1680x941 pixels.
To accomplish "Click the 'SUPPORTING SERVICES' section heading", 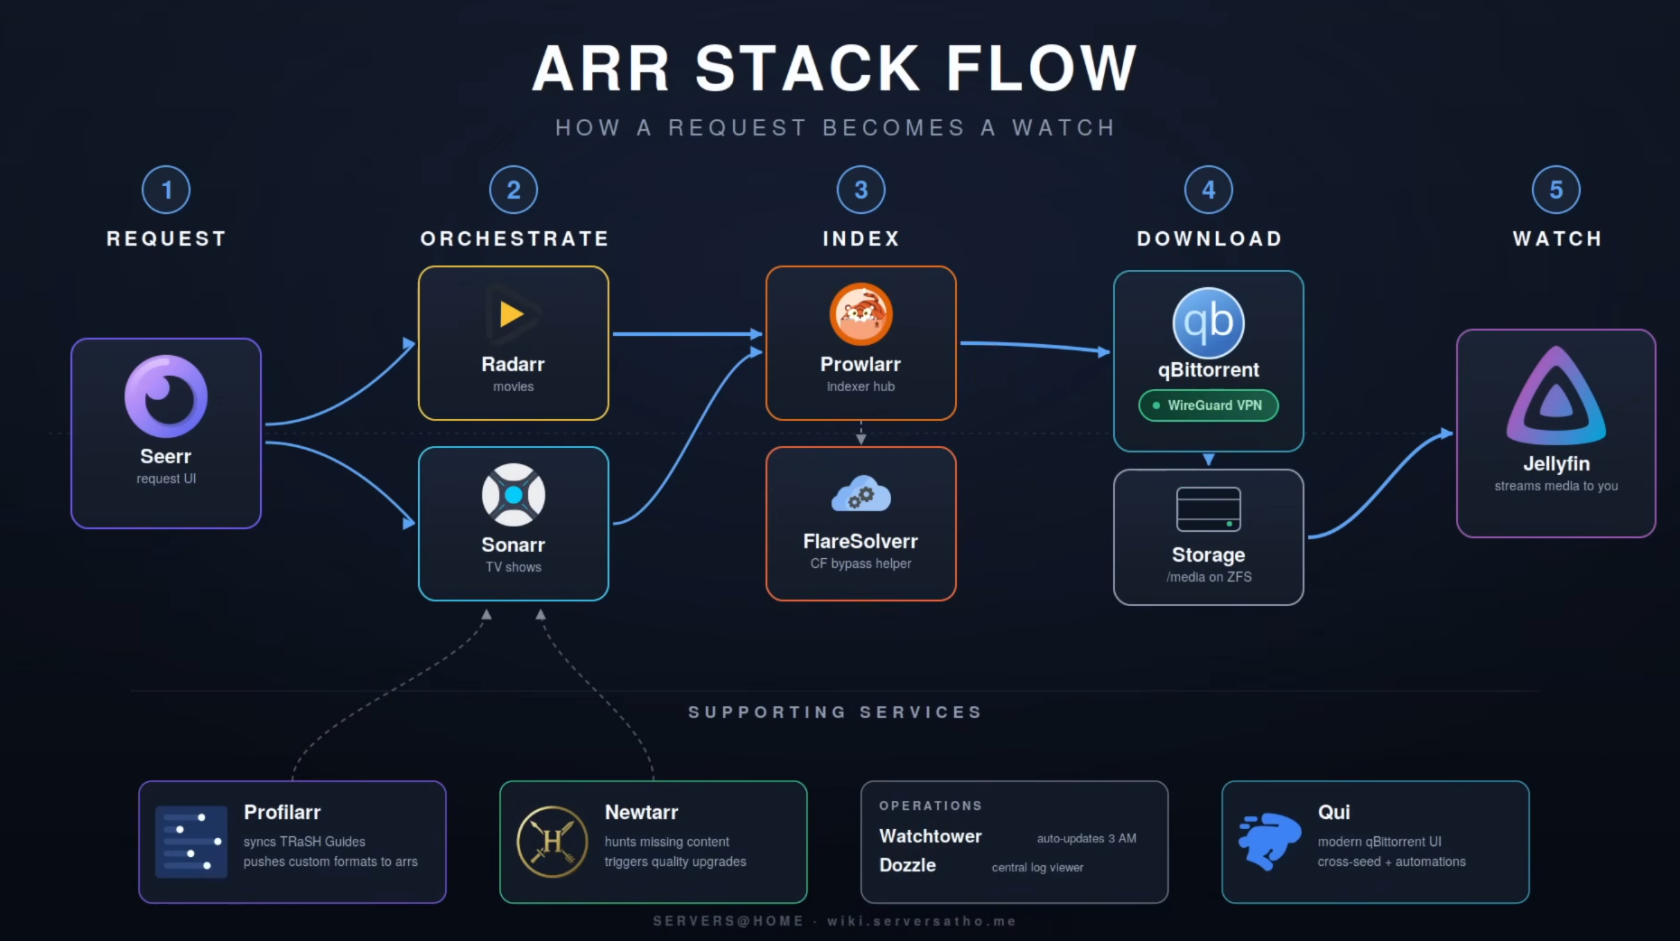I will coord(835,712).
